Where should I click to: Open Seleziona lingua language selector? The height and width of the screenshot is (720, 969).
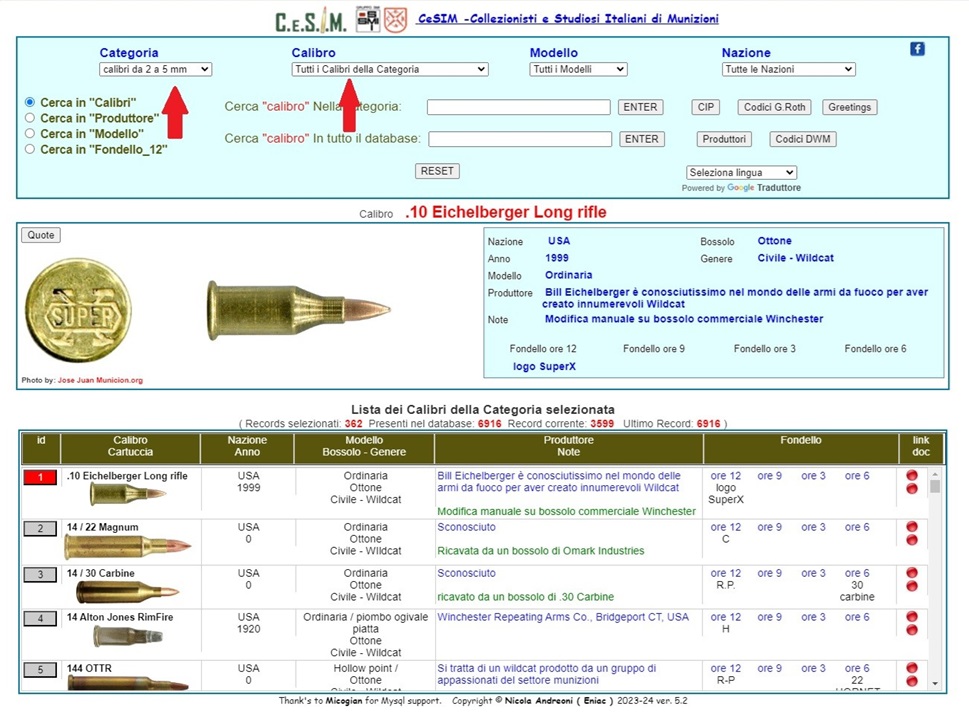(x=741, y=172)
